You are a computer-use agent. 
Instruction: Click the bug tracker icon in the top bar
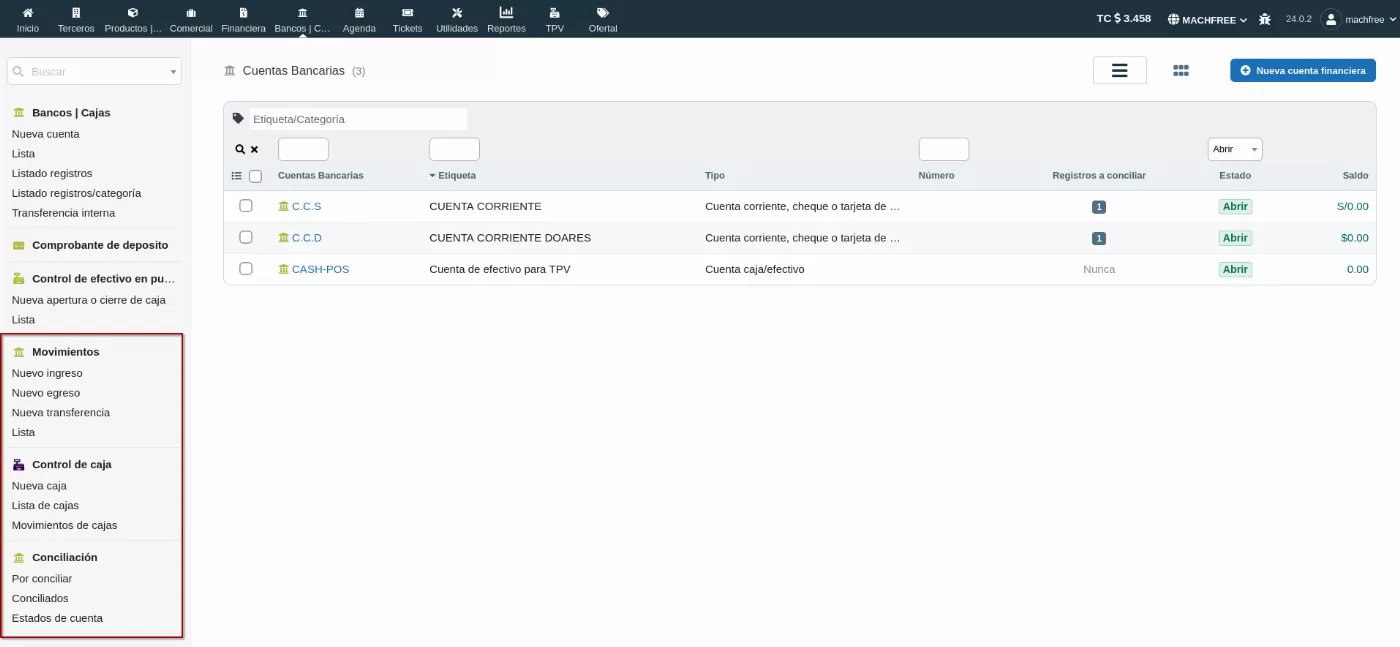tap(1265, 19)
